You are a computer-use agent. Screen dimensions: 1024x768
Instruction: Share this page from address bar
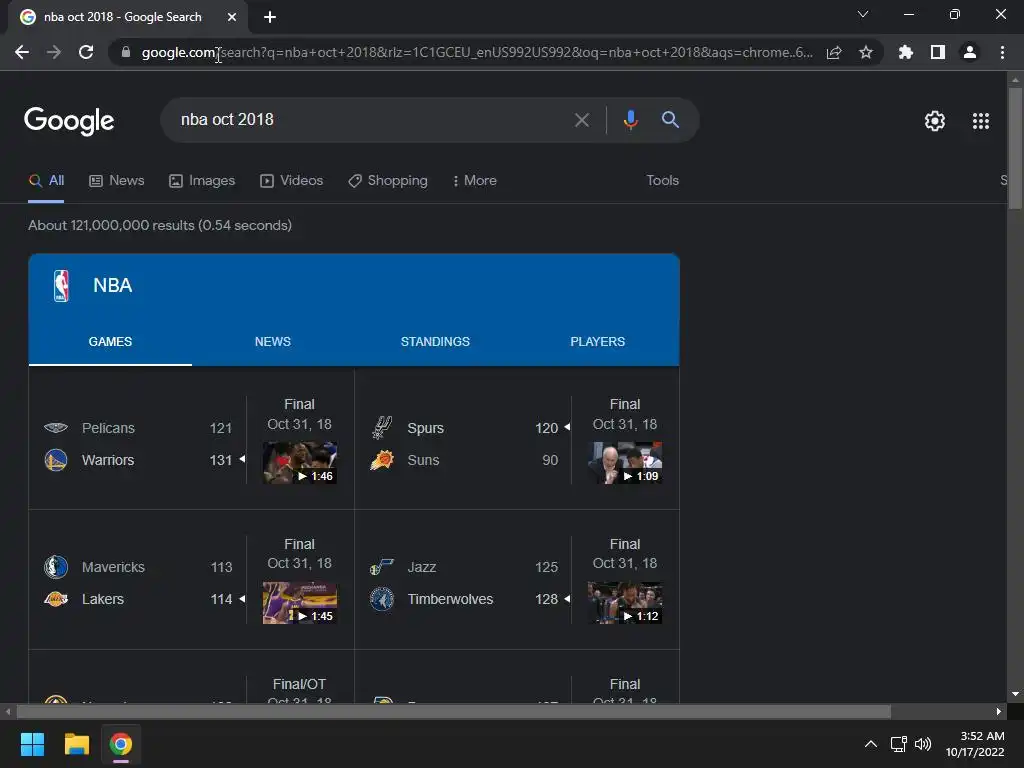[834, 52]
